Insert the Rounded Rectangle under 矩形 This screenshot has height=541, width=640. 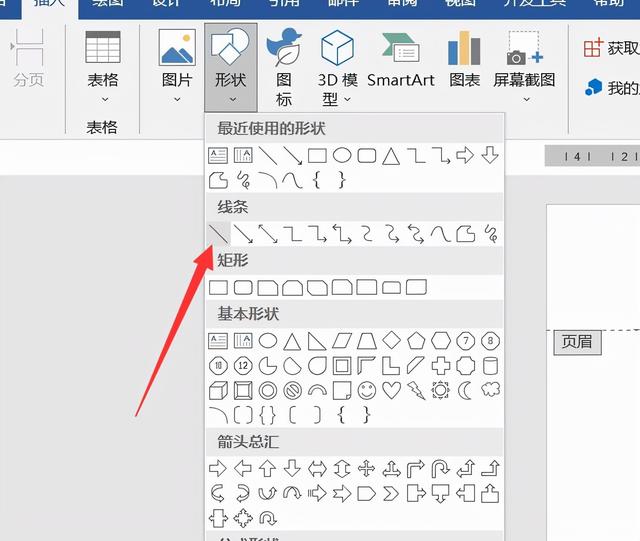pyautogui.click(x=243, y=287)
